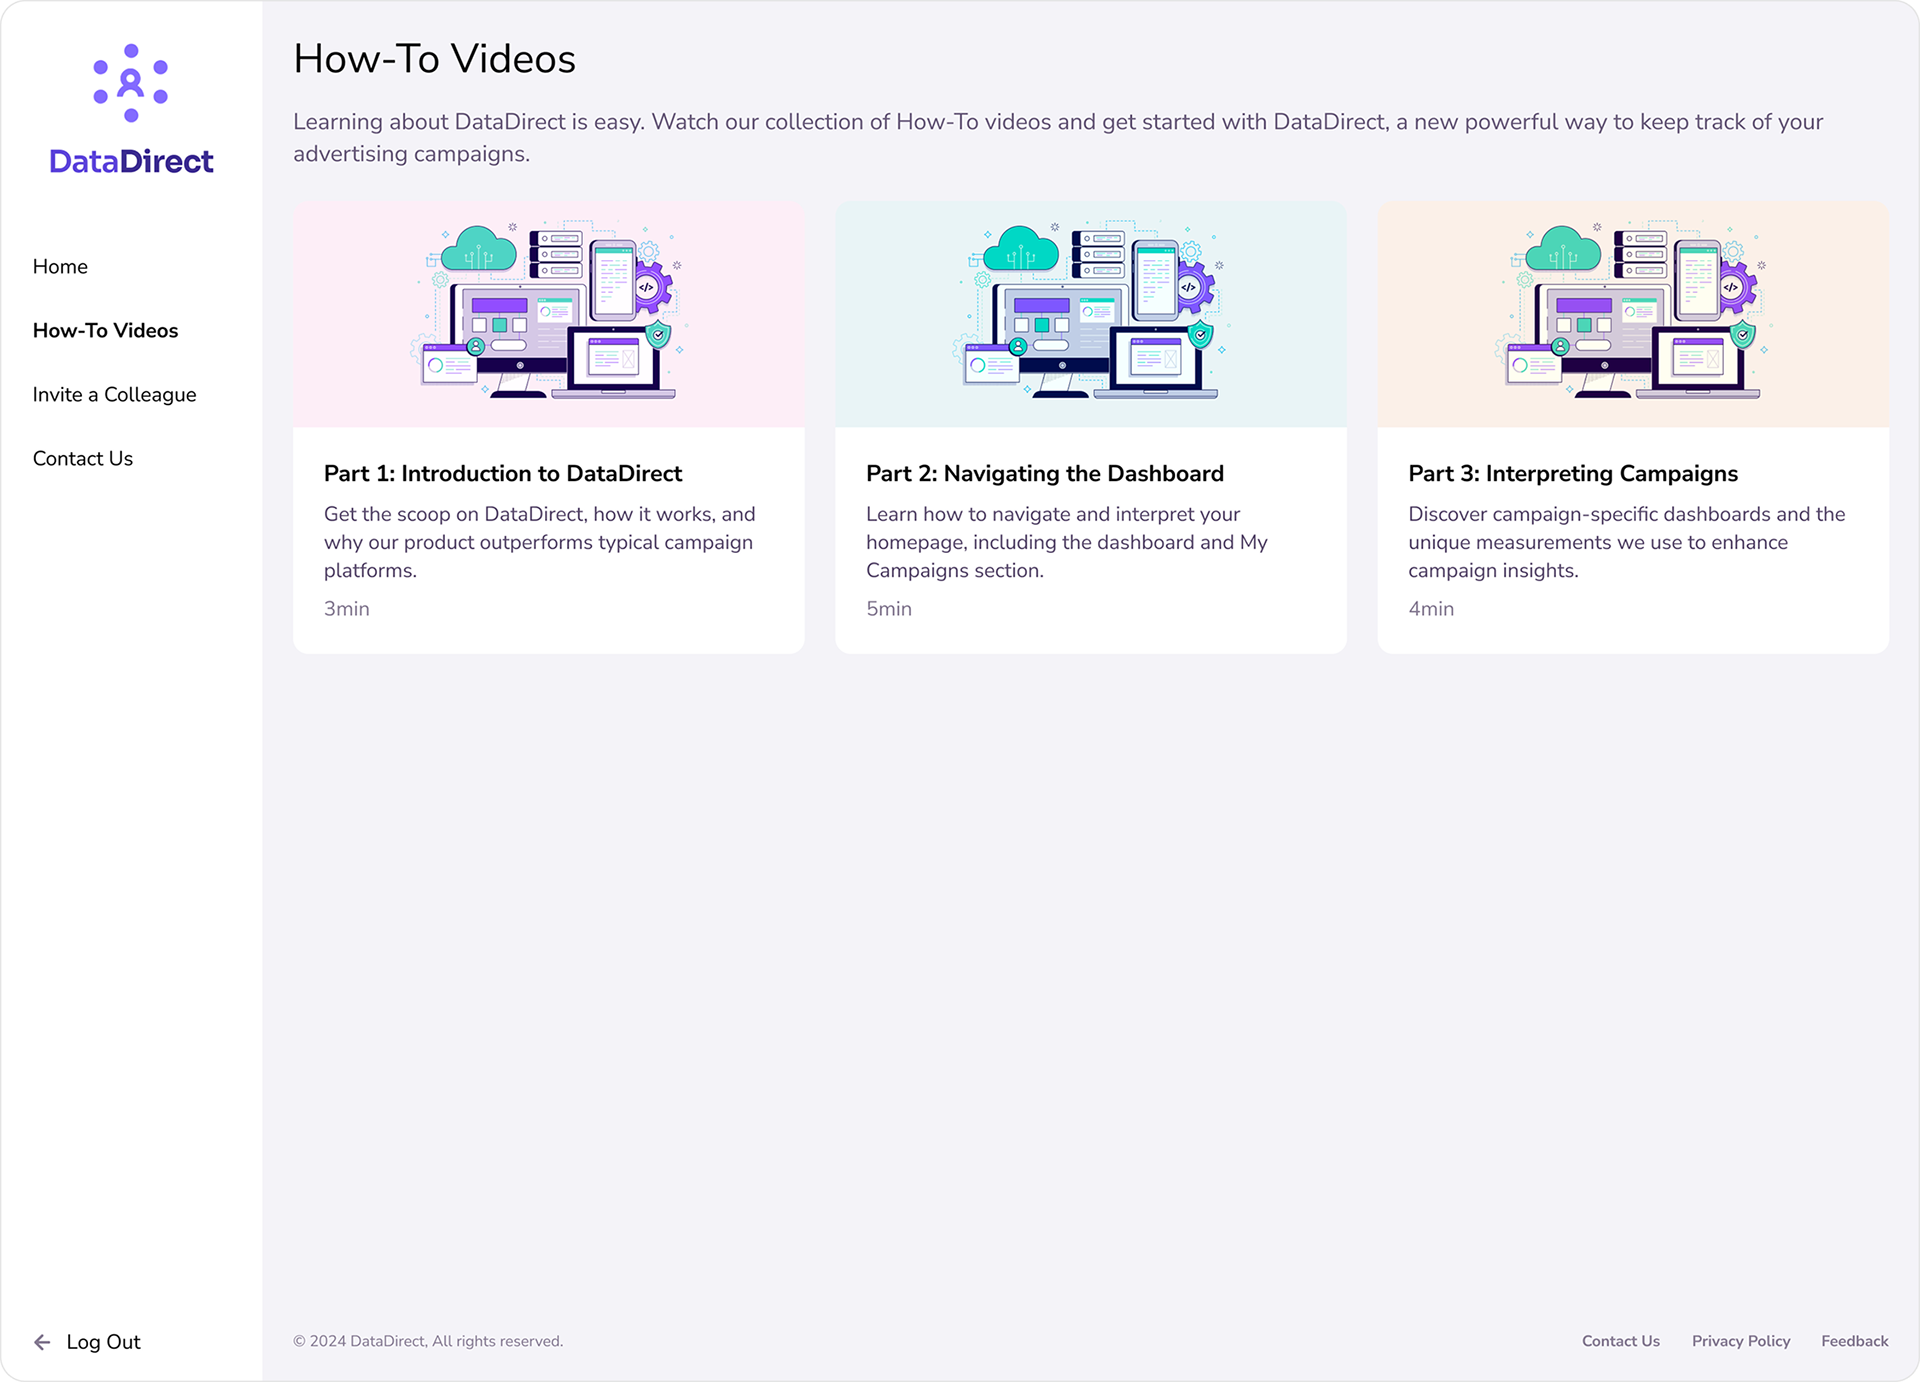Click Part 3: Interpreting Campaigns title
1920x1382 pixels.
click(x=1572, y=474)
